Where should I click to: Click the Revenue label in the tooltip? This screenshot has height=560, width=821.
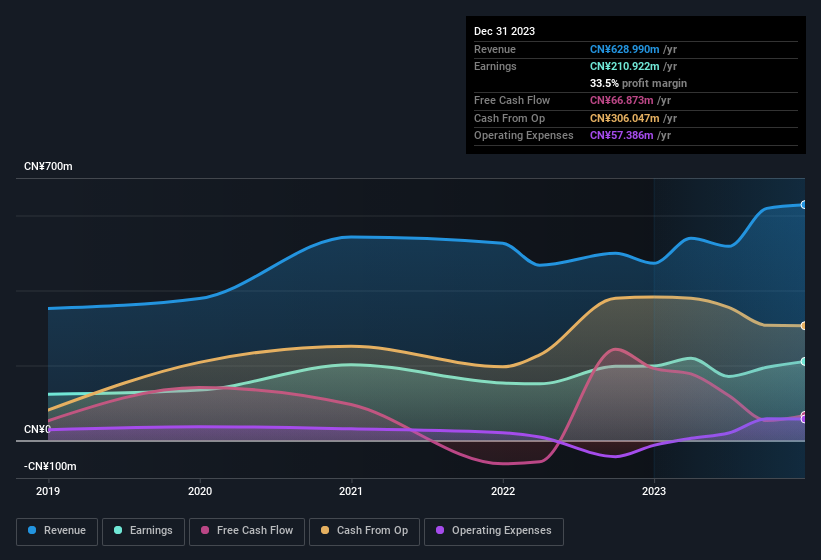[x=495, y=49]
